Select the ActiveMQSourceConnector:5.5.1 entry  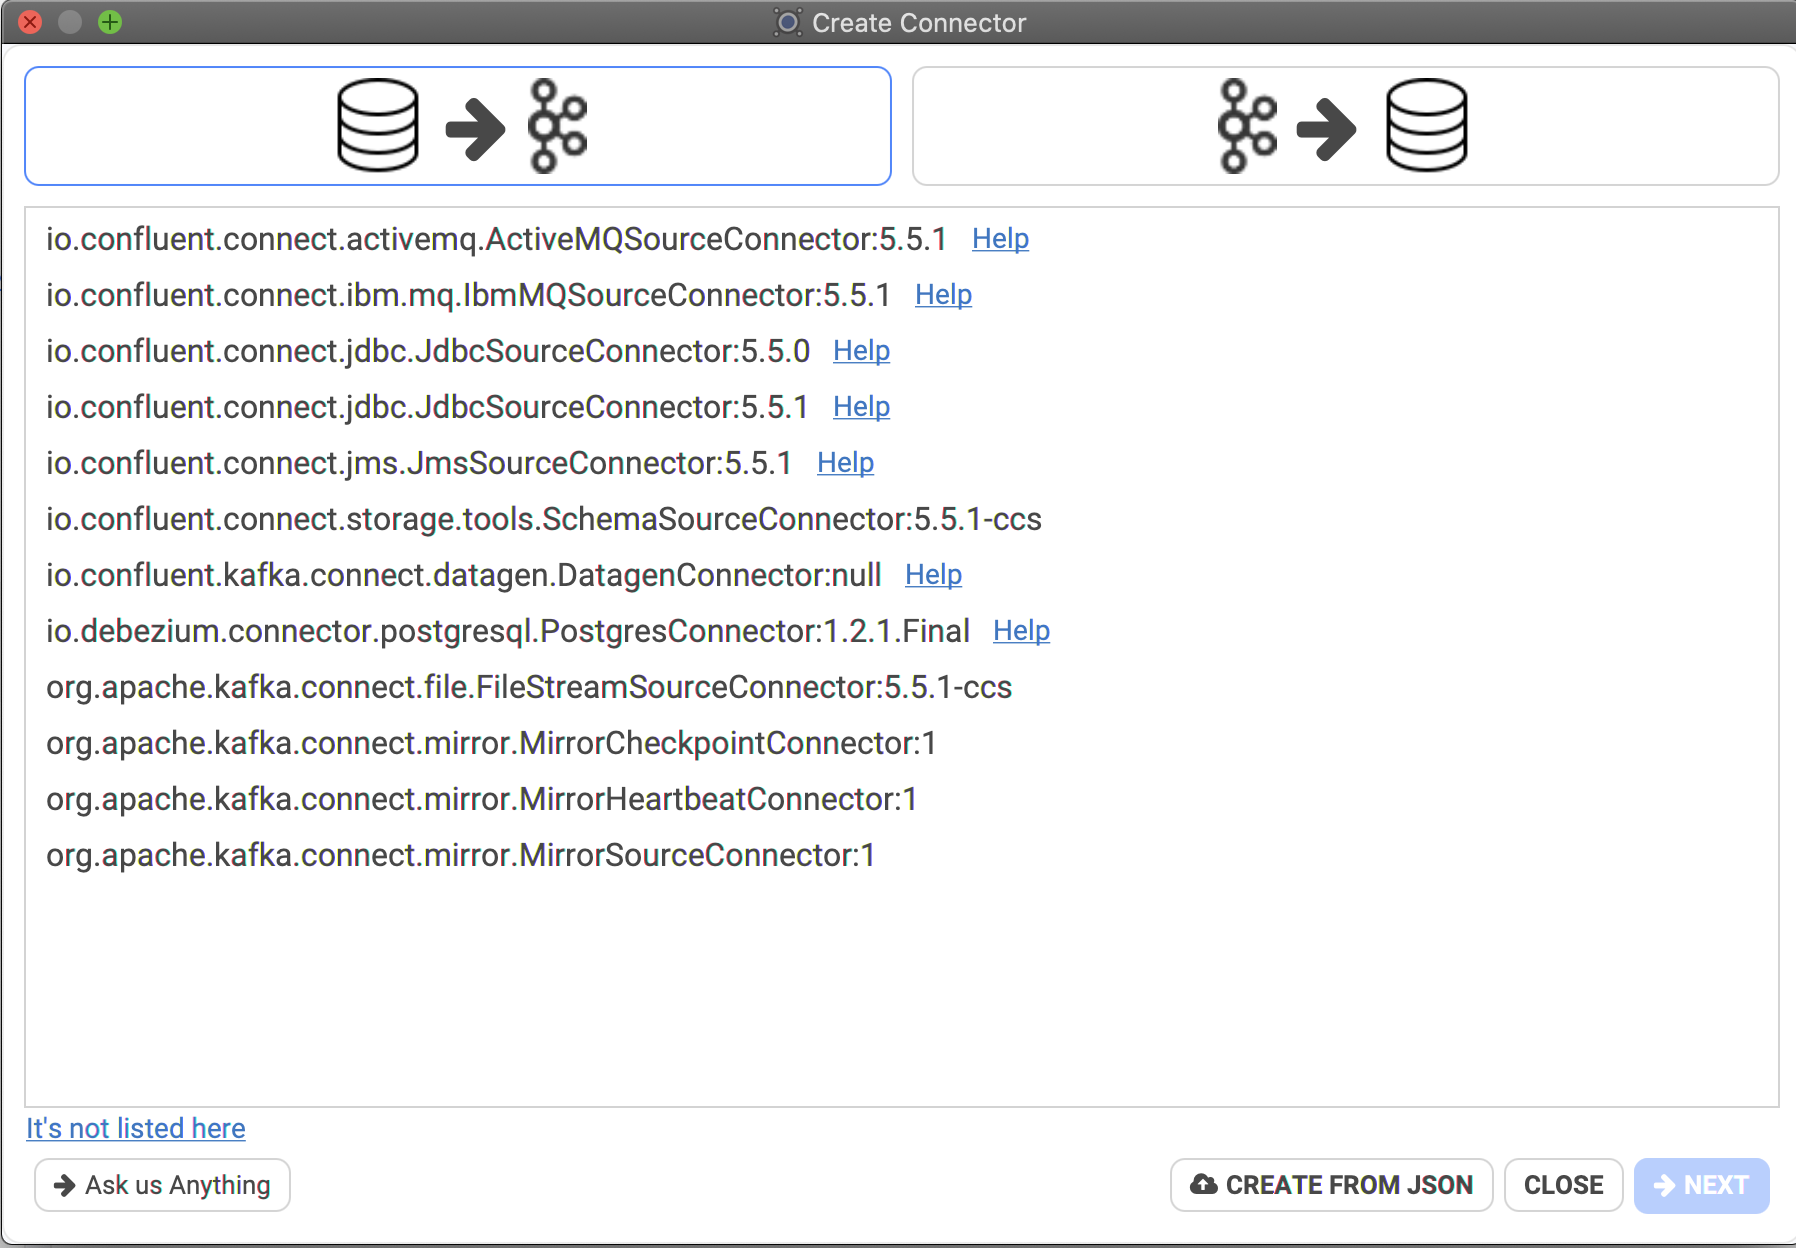click(x=496, y=239)
